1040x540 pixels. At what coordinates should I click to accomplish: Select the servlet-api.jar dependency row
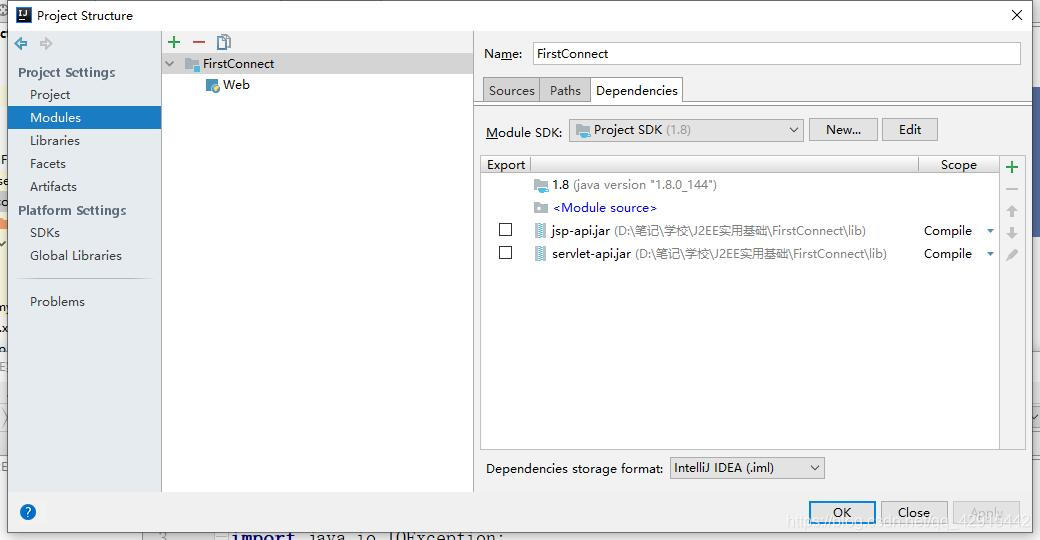(x=740, y=254)
